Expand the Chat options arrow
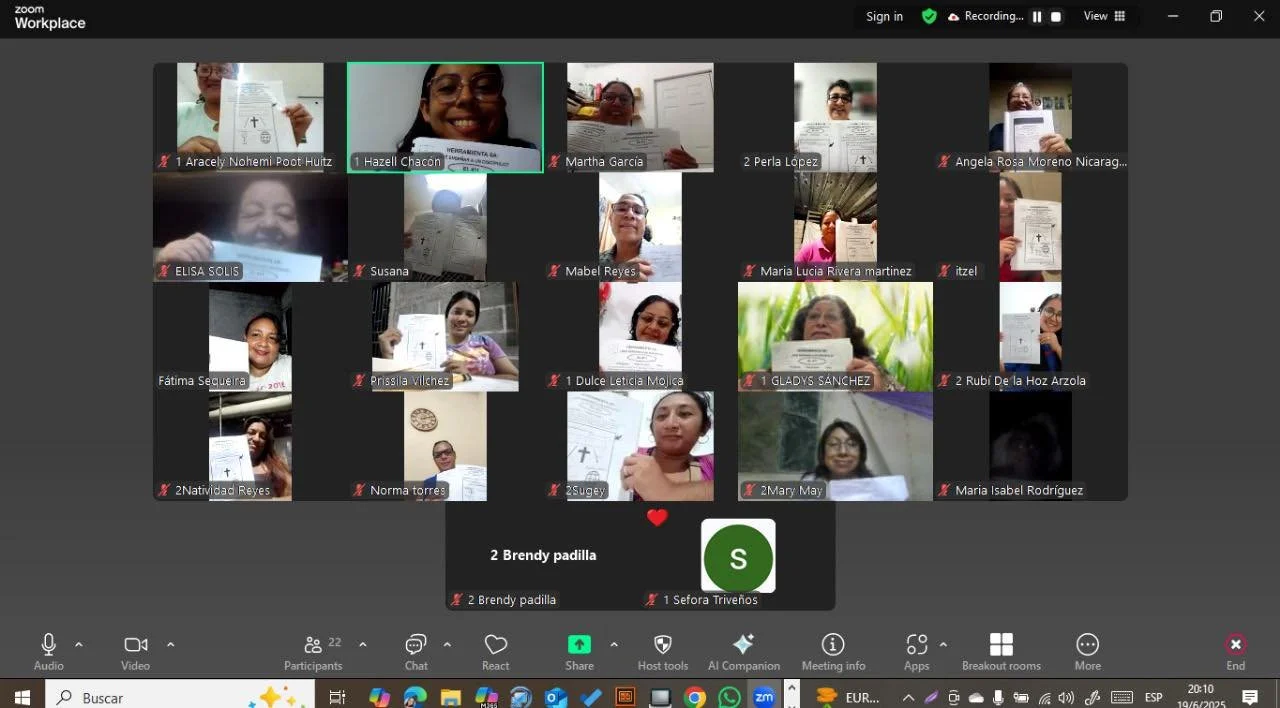Image resolution: width=1280 pixels, height=708 pixels. pos(447,645)
